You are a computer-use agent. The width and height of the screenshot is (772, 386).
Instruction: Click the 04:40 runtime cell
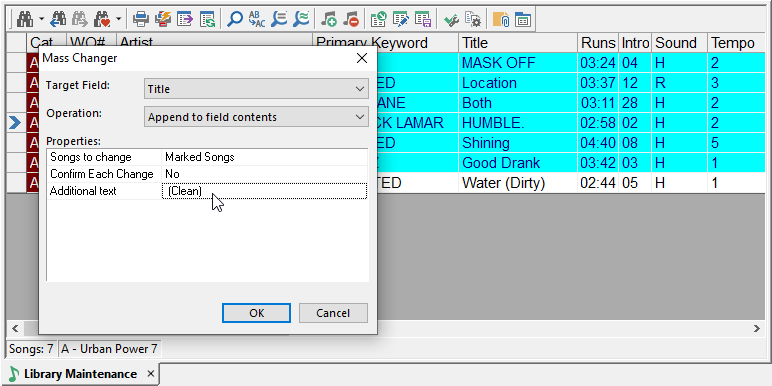pos(598,143)
